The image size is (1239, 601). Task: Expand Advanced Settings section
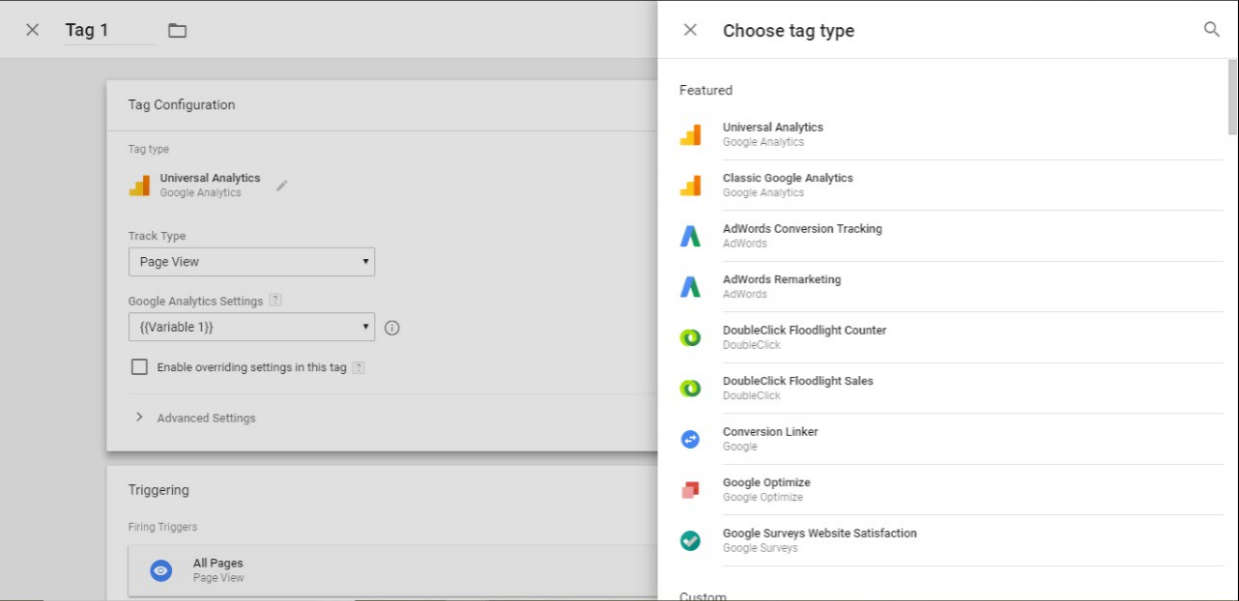(196, 418)
